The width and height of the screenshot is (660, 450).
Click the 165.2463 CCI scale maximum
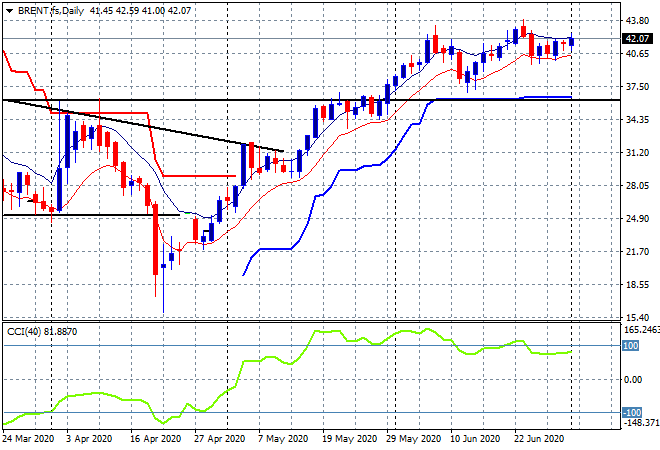point(641,330)
